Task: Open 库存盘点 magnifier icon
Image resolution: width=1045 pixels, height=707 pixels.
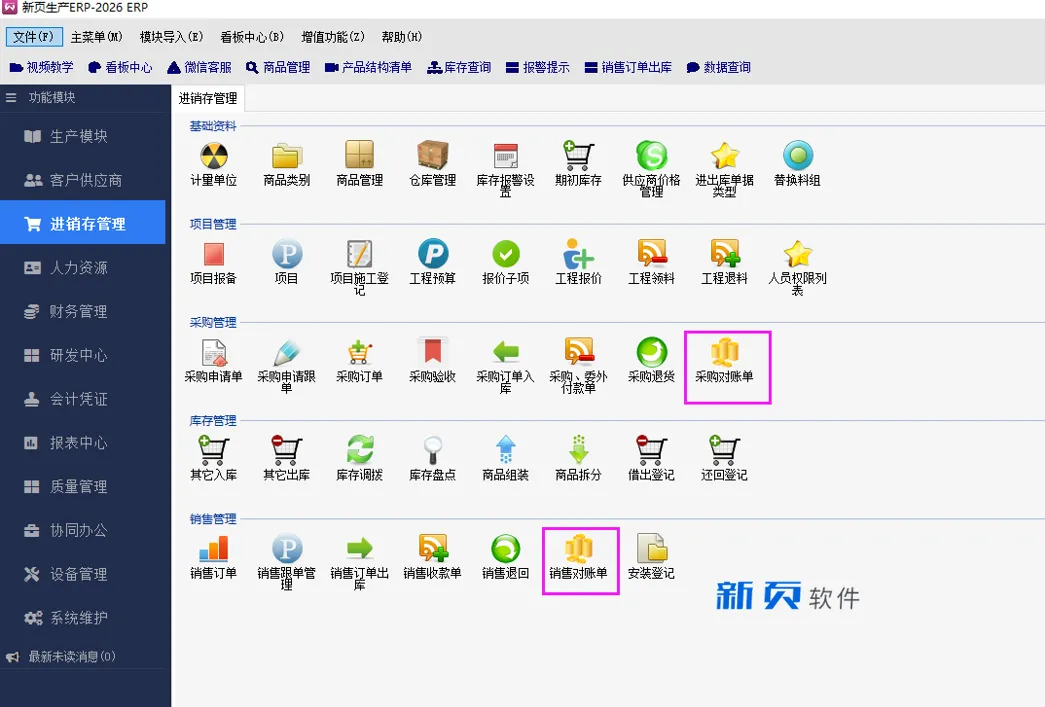Action: click(433, 450)
